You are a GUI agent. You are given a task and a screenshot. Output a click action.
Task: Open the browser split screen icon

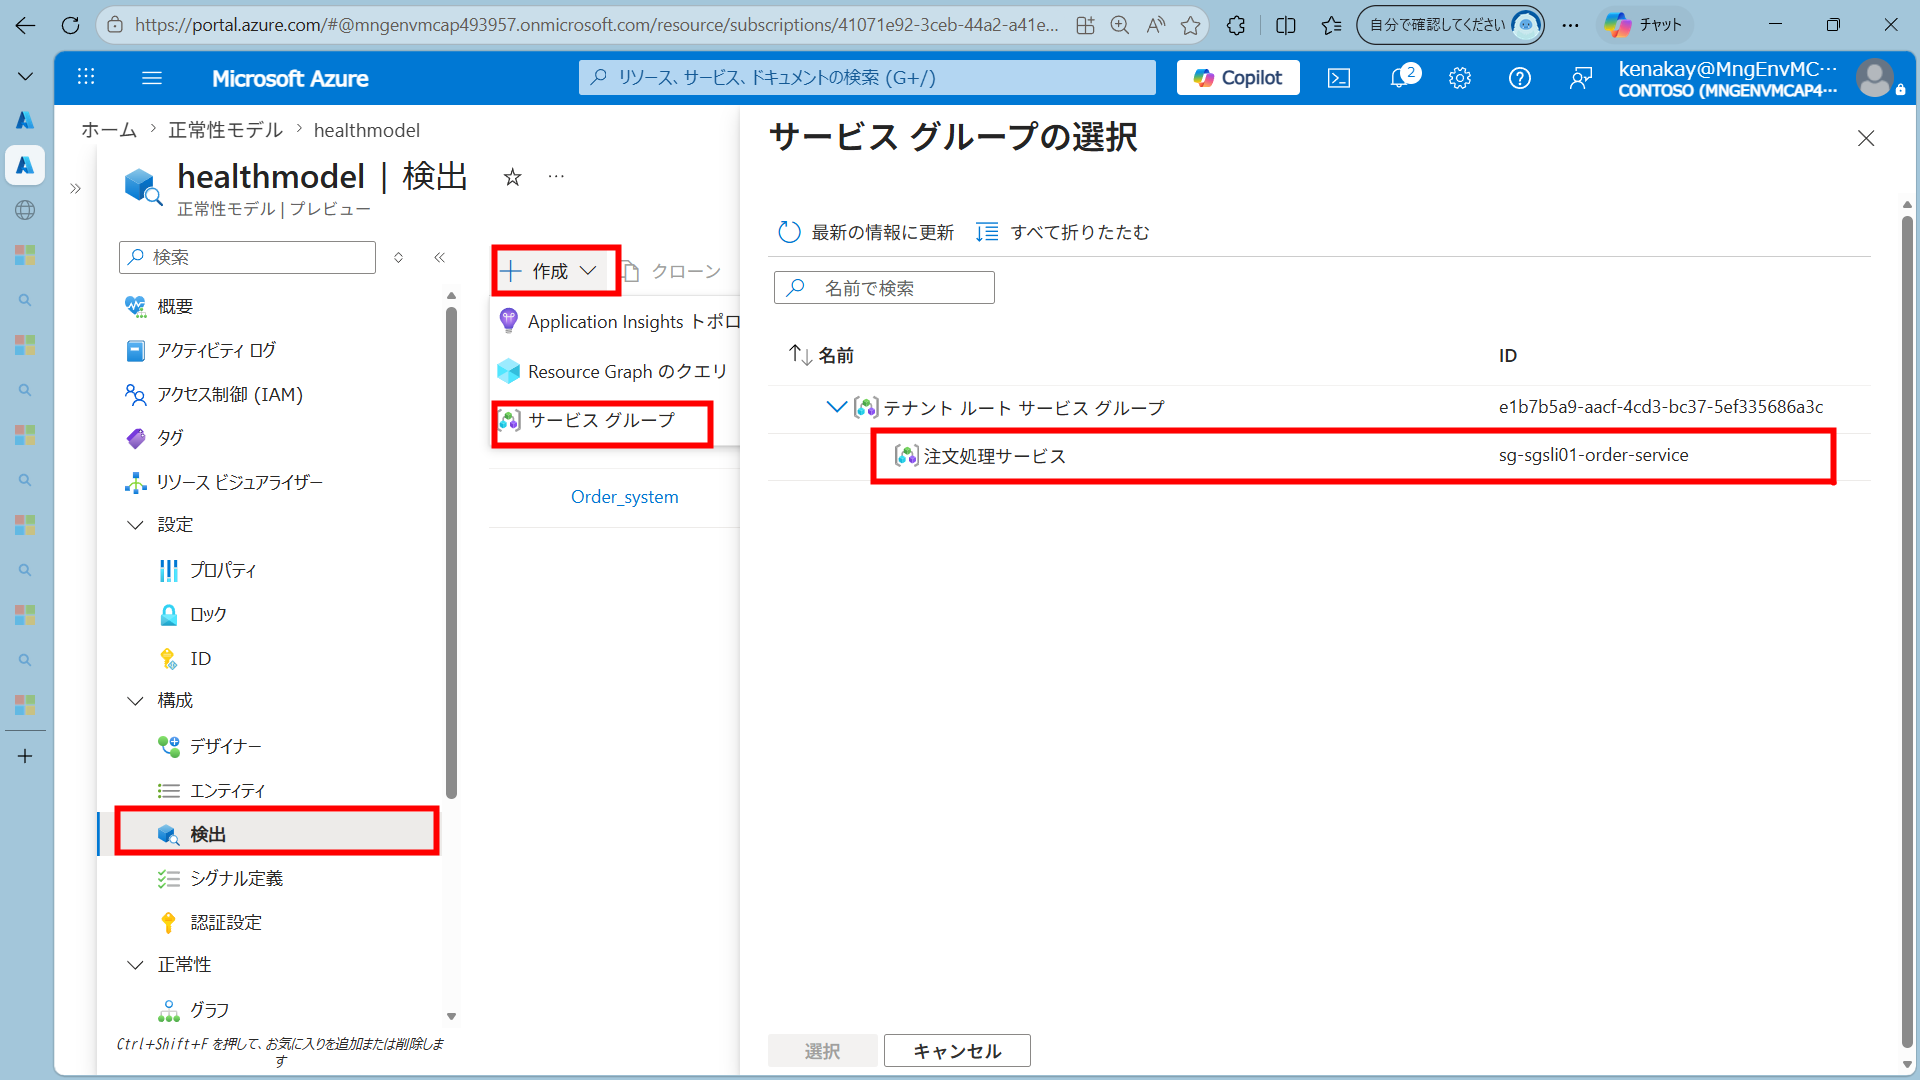pos(1286,25)
